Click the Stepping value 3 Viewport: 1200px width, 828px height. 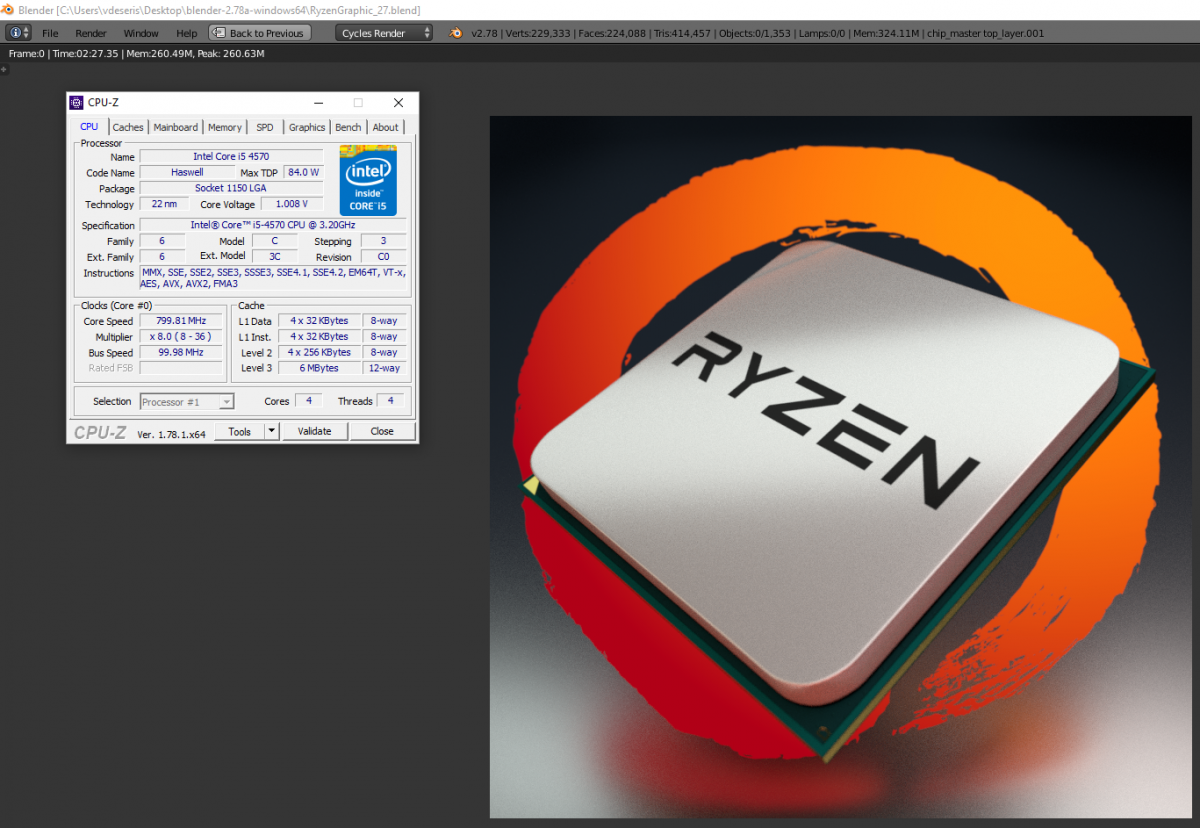[383, 241]
